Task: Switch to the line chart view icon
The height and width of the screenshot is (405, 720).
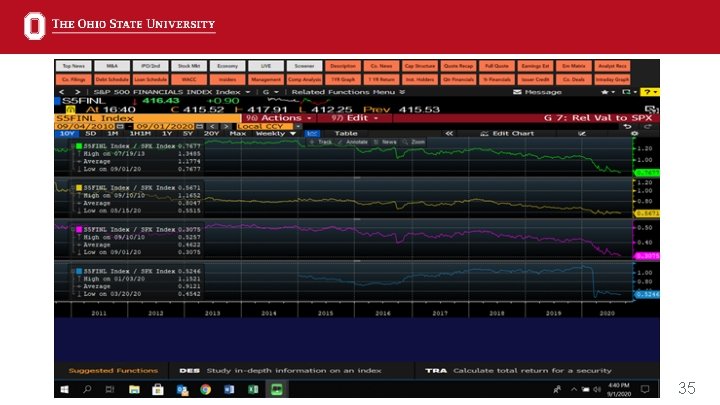Action: pos(312,134)
